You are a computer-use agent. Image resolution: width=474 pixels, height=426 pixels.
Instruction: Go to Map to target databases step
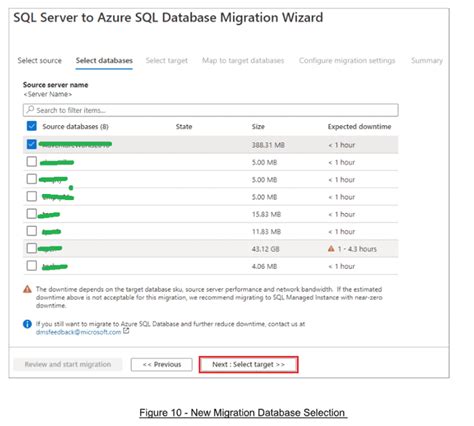[243, 61]
